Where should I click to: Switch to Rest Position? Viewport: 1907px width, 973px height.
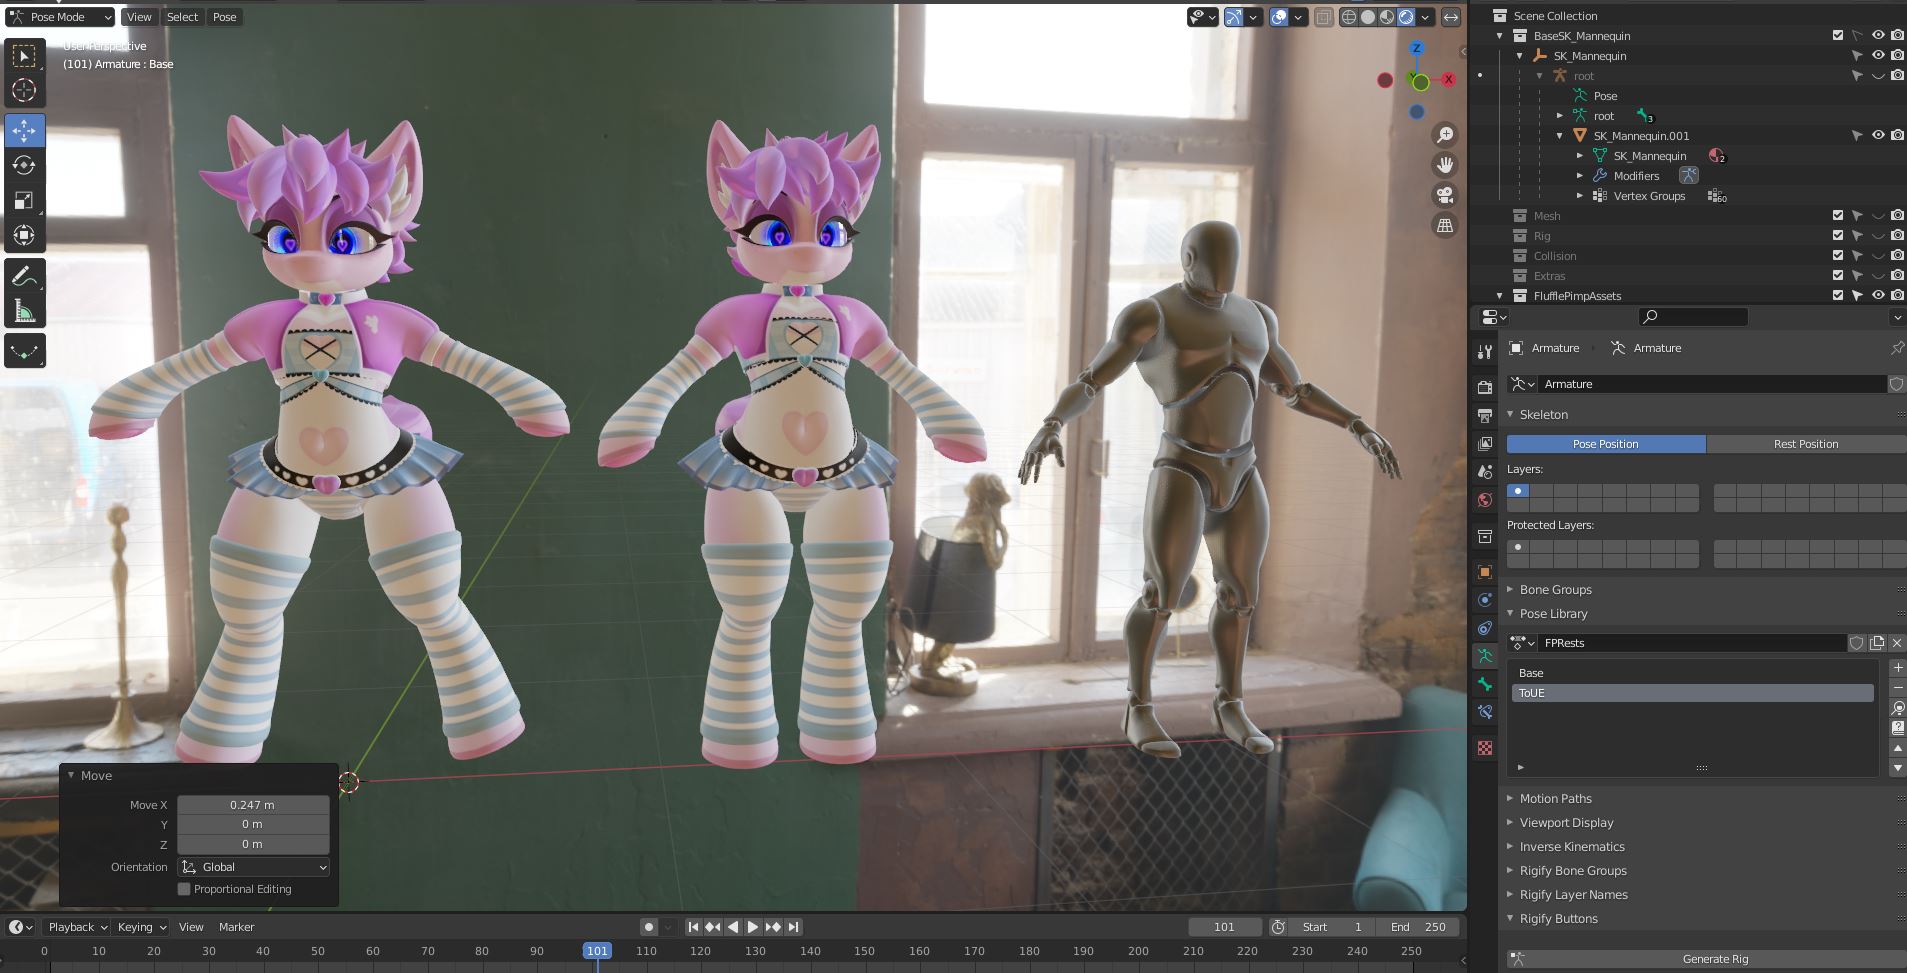tap(1806, 444)
